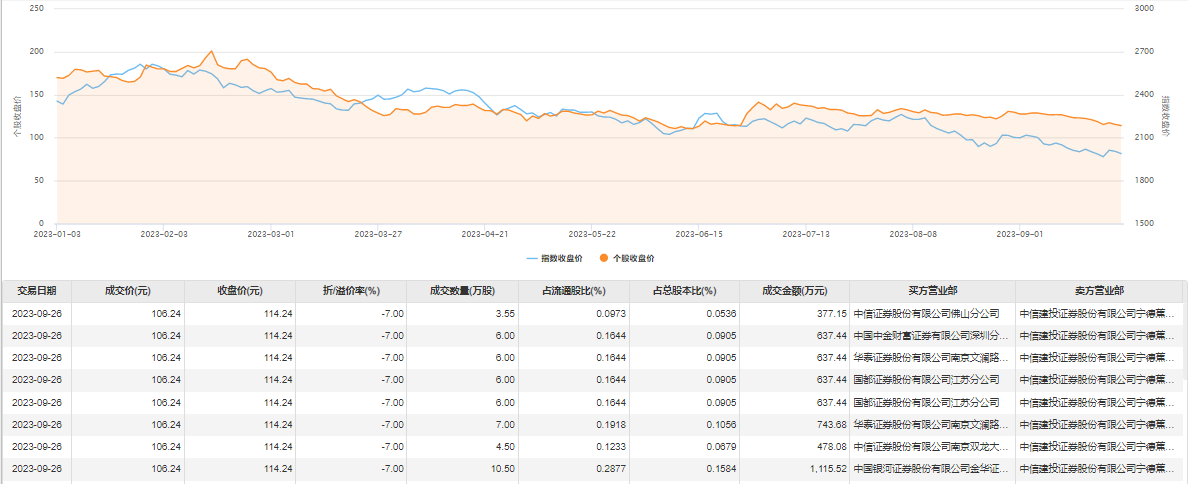Click the 占总股本比(%) column header
The image size is (1188, 484).
click(685, 291)
